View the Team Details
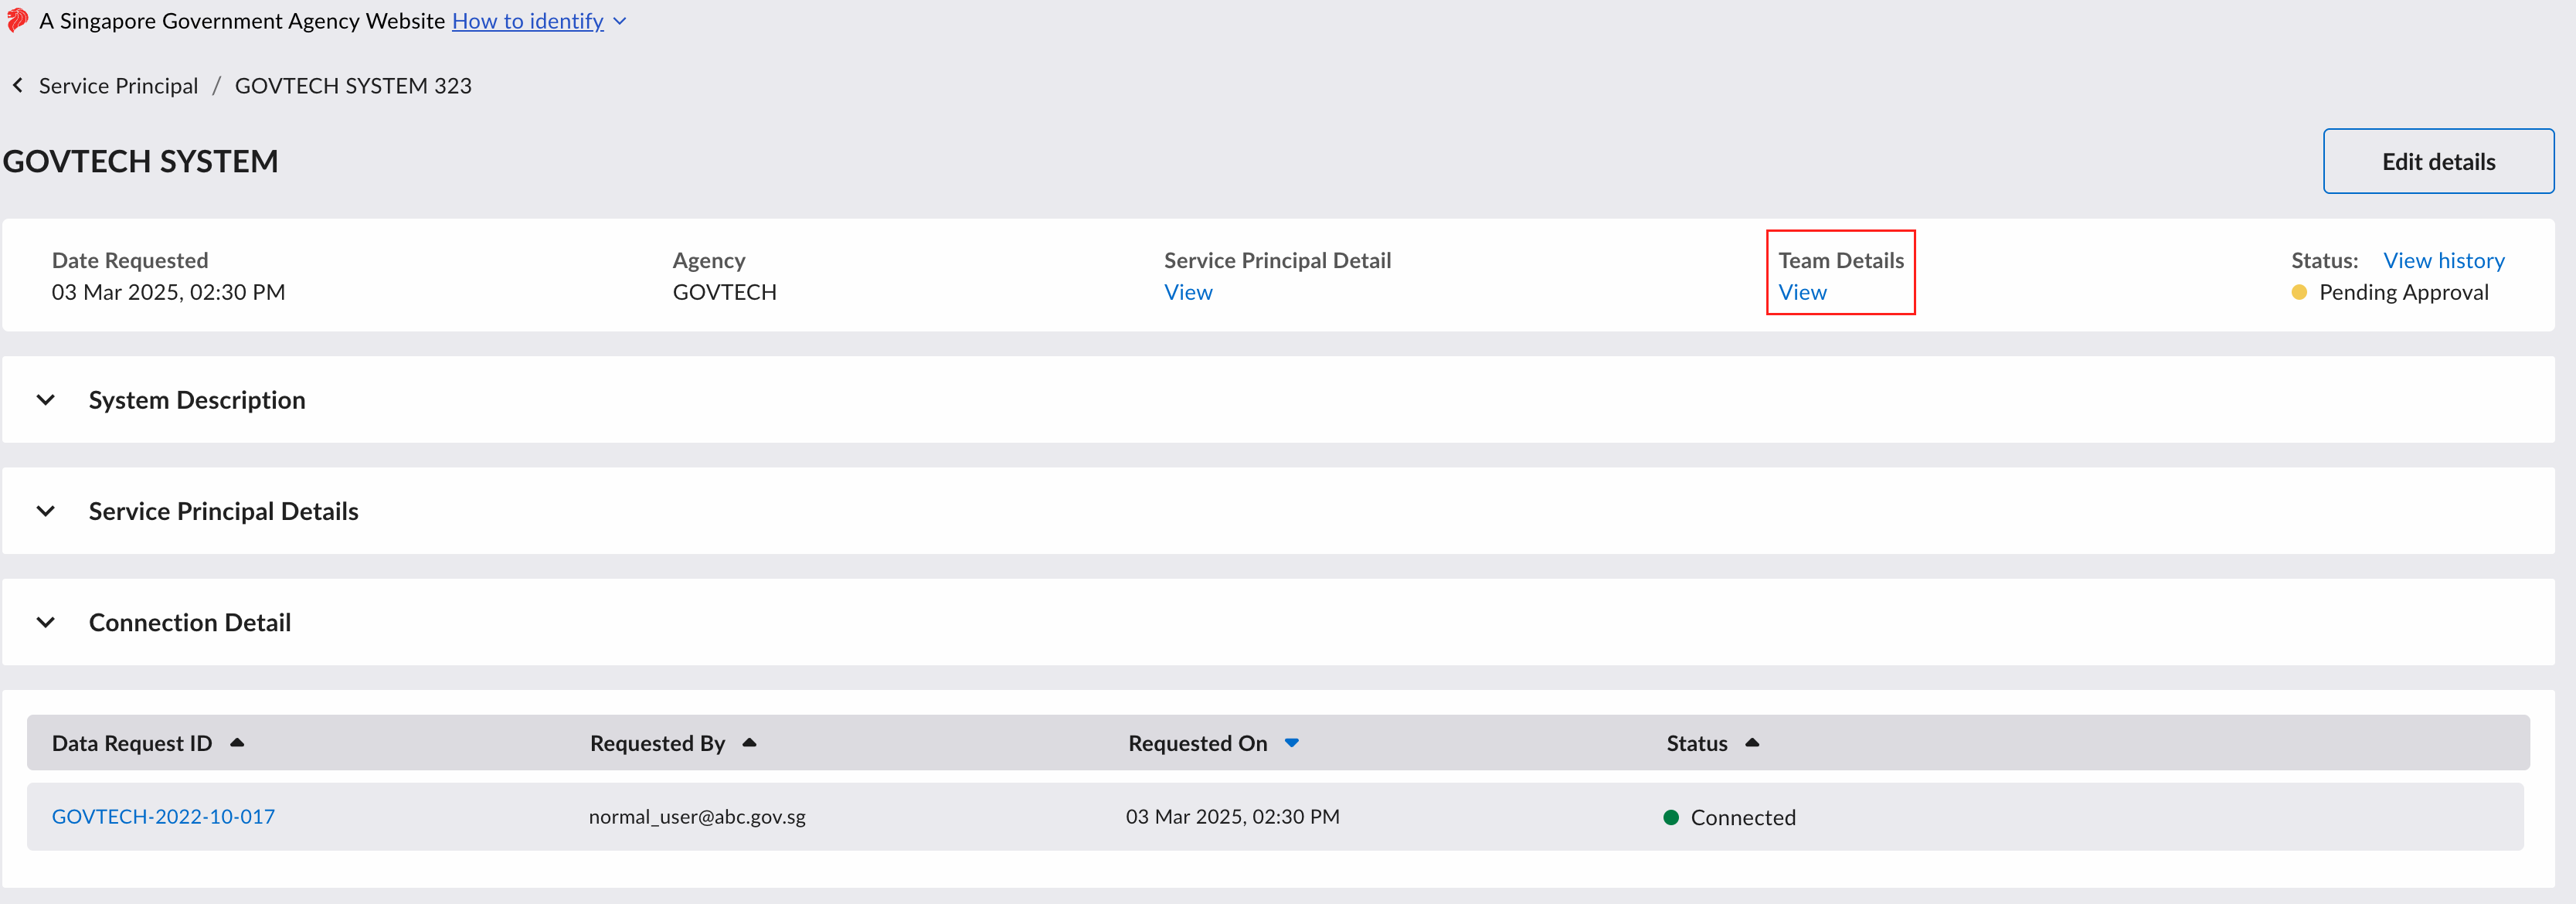 [x=1802, y=292]
